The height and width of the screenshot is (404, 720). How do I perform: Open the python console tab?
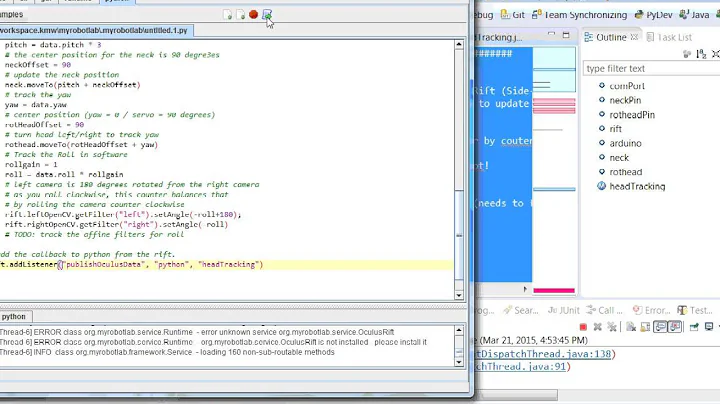click(14, 316)
